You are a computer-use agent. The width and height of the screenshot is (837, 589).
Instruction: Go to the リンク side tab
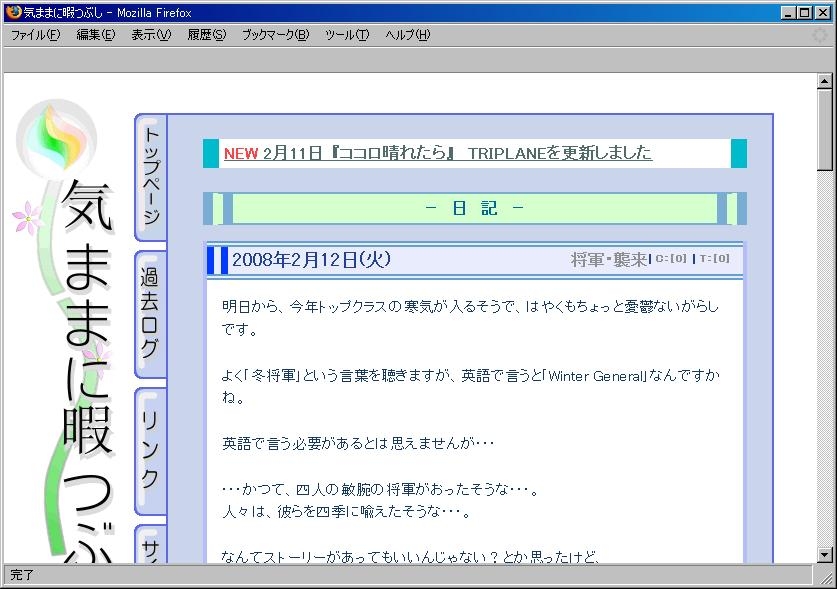[151, 449]
